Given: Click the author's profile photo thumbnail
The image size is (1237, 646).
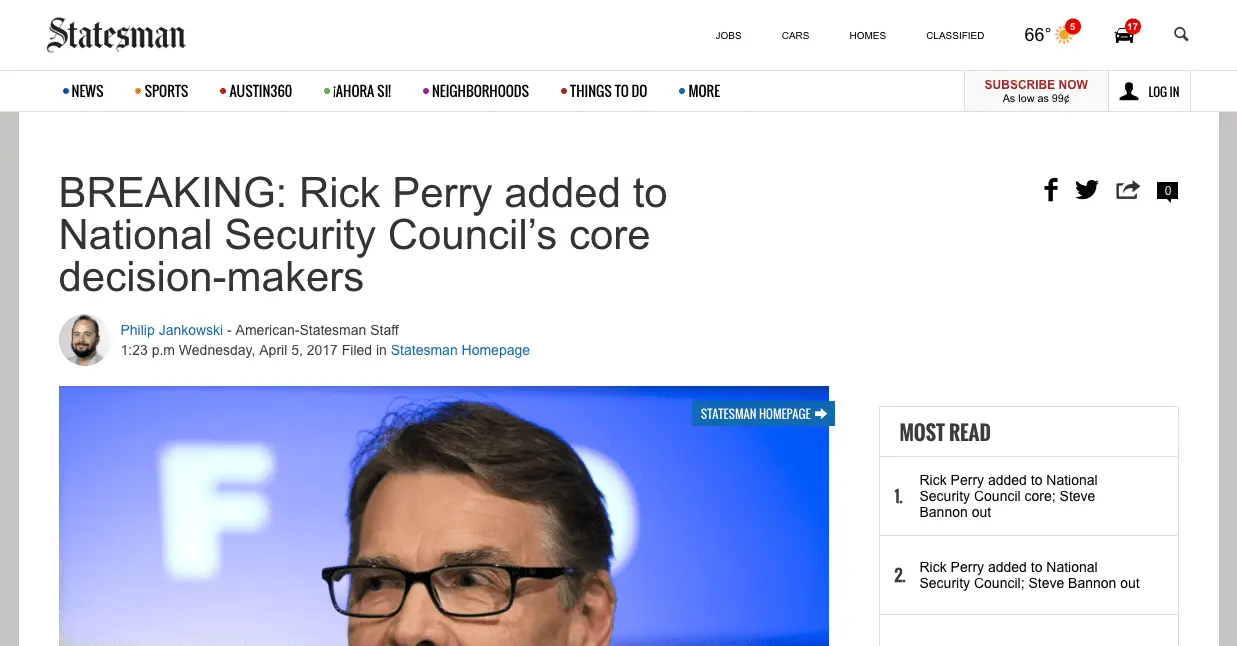Looking at the screenshot, I should point(84,340).
